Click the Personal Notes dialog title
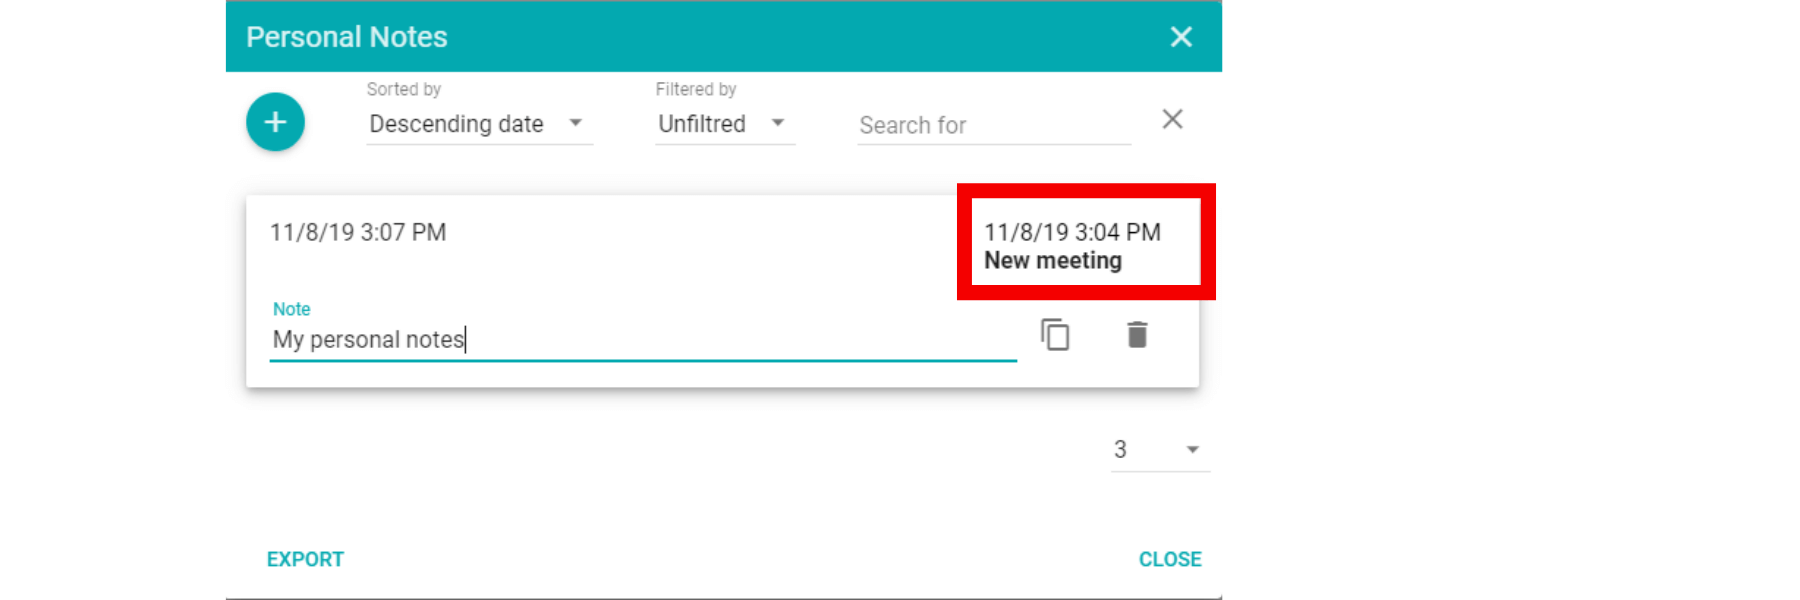 tap(347, 37)
